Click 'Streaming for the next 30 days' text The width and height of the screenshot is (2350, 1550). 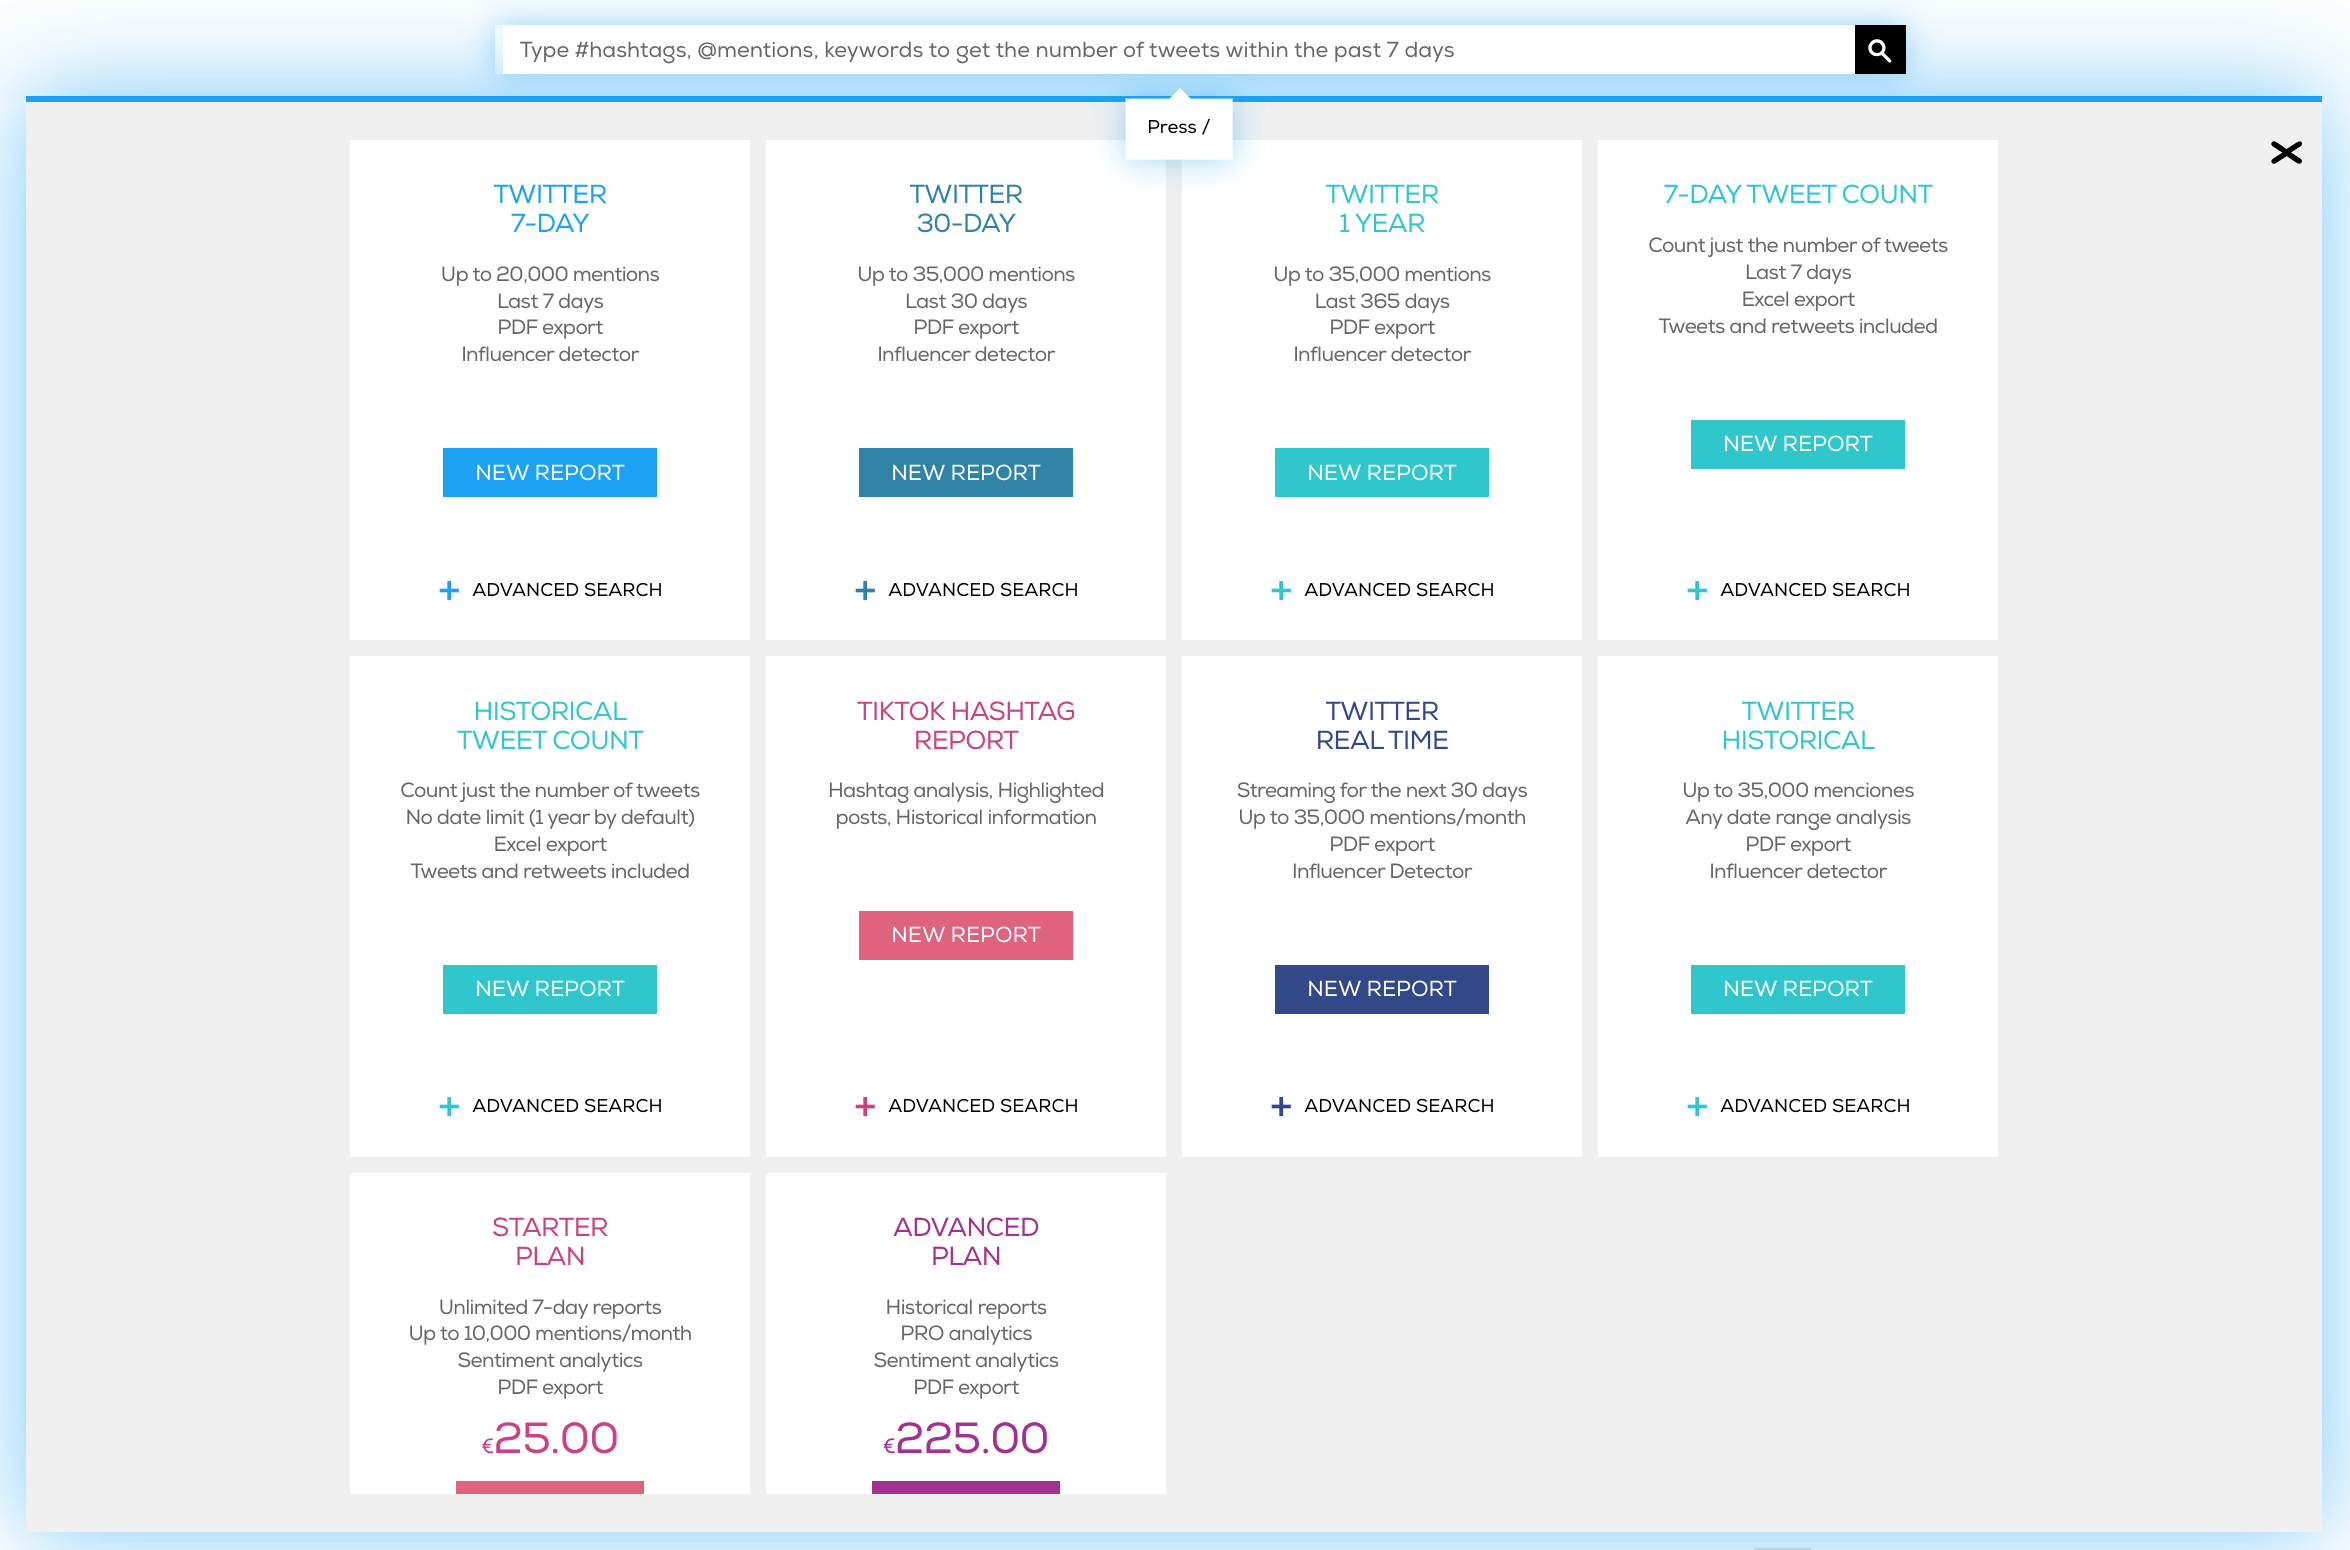point(1382,790)
